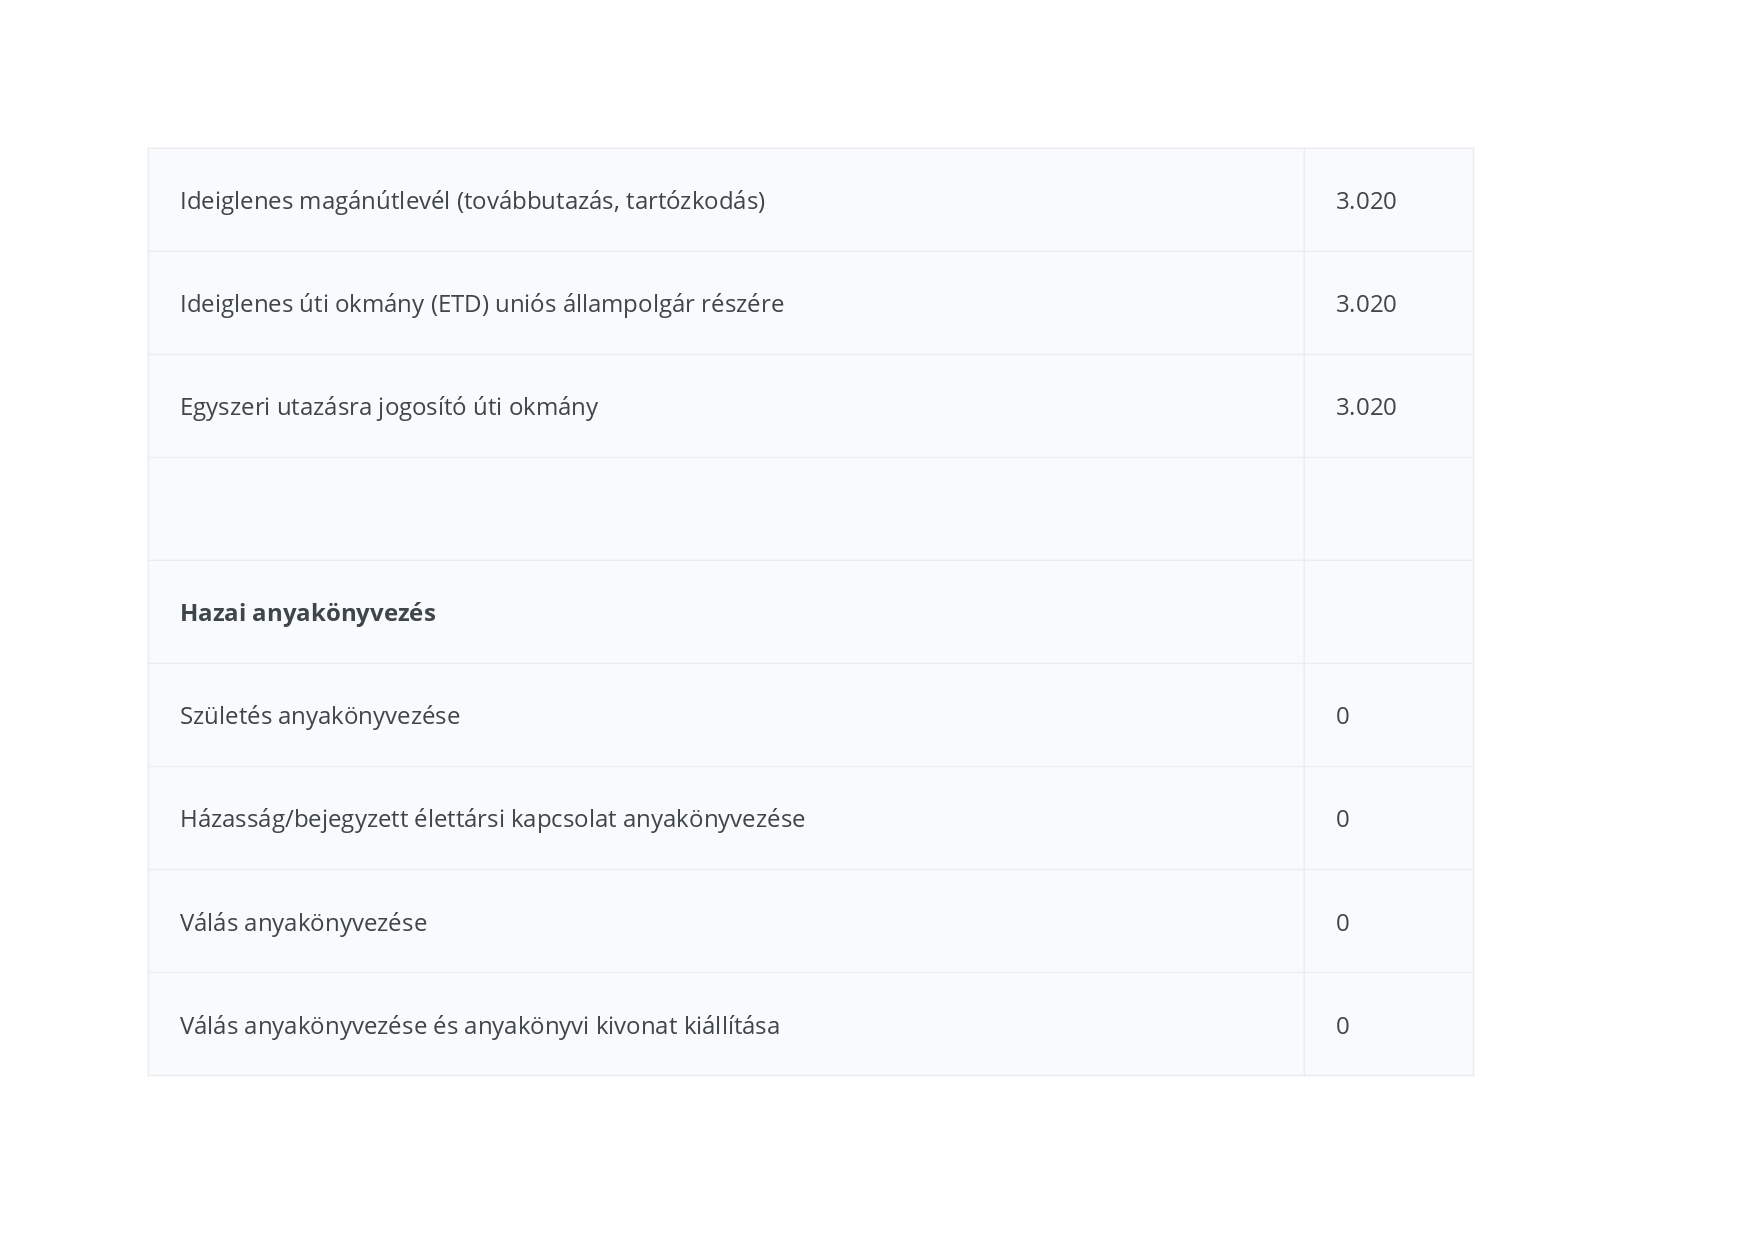Image resolution: width=1755 pixels, height=1241 pixels.
Task: Click 'Egyszeri utazásra jogosító úti okmány' text
Action: (x=388, y=407)
